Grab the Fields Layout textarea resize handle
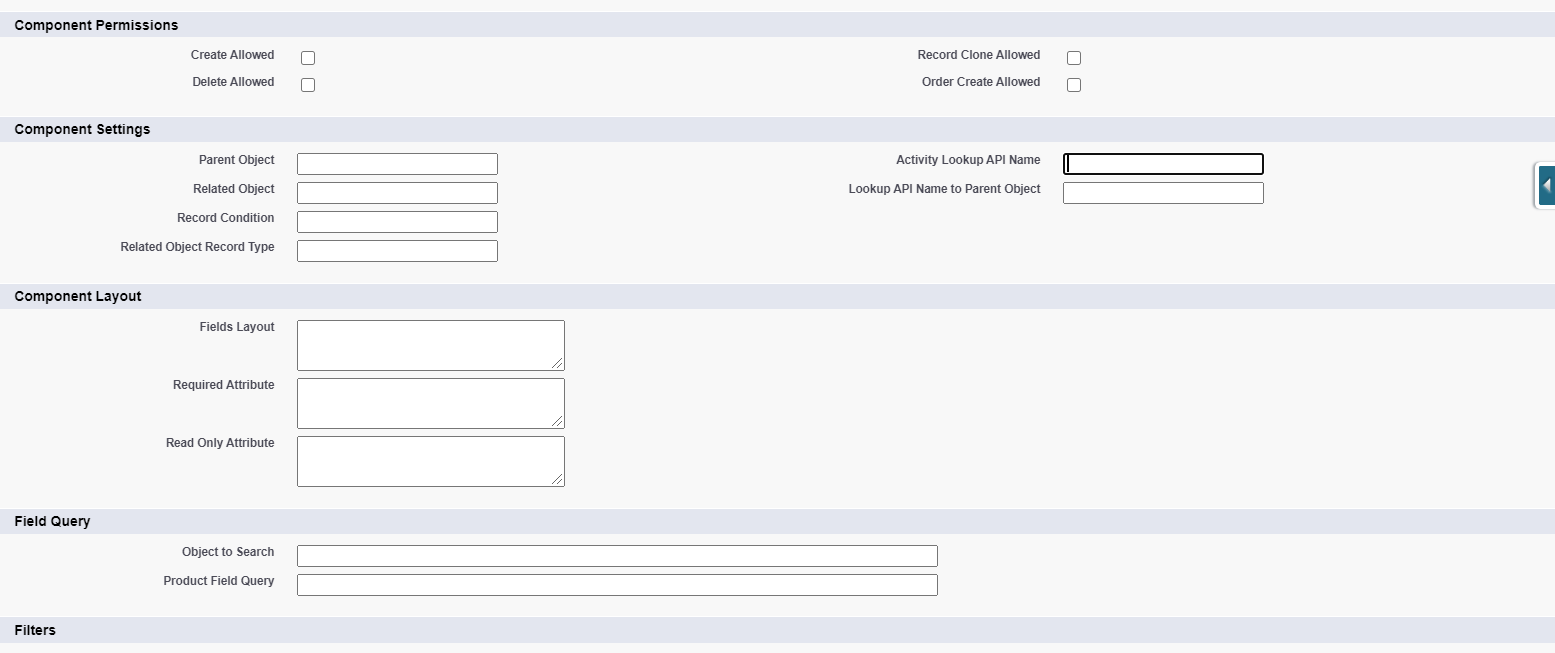Image resolution: width=1555 pixels, height=653 pixels. tap(558, 364)
